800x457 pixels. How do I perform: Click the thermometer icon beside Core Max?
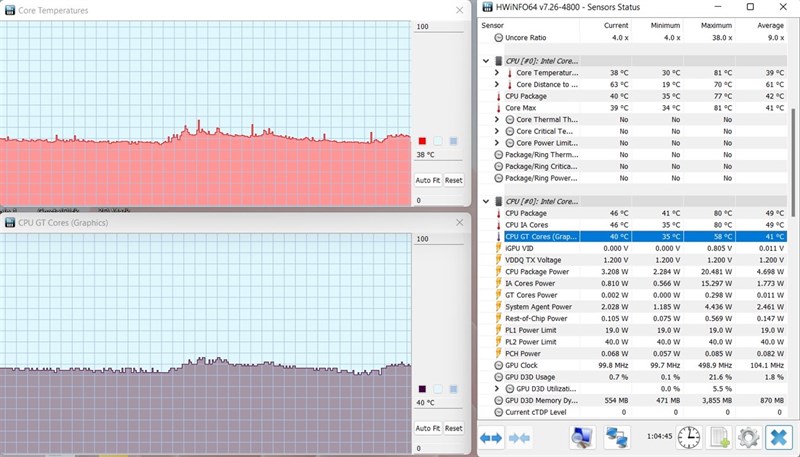498,108
